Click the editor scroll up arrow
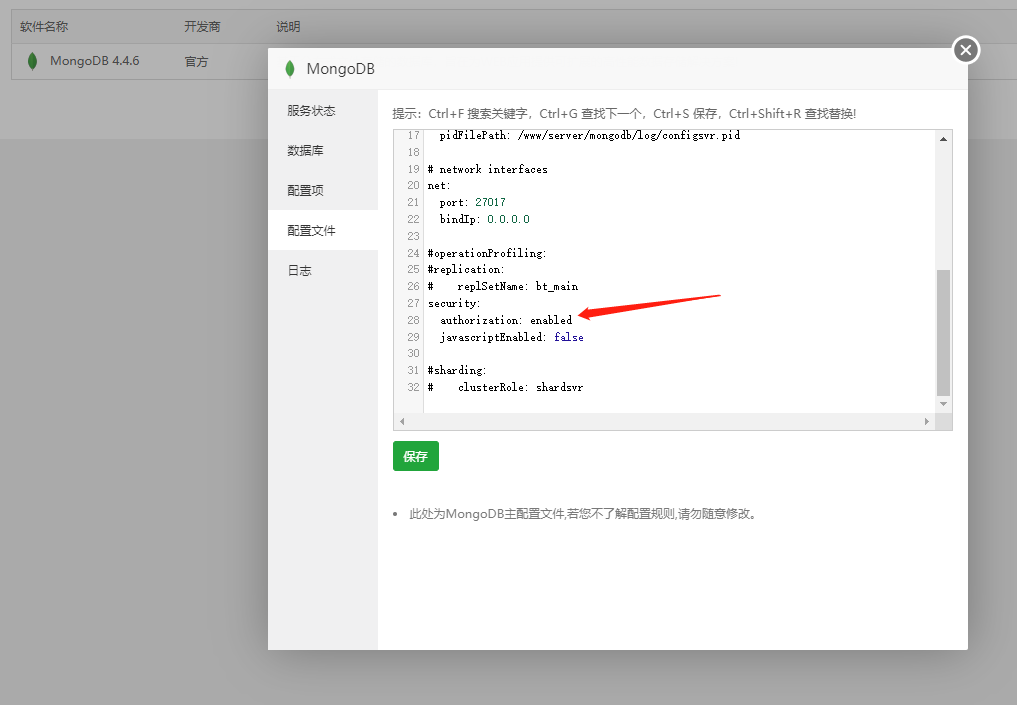Image resolution: width=1017 pixels, height=705 pixels. (x=943, y=139)
